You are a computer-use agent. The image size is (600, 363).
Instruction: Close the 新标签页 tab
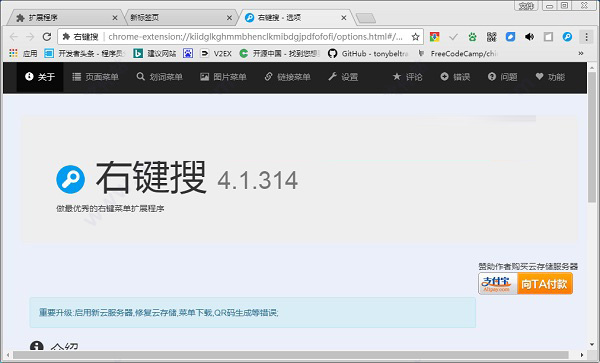pos(229,18)
